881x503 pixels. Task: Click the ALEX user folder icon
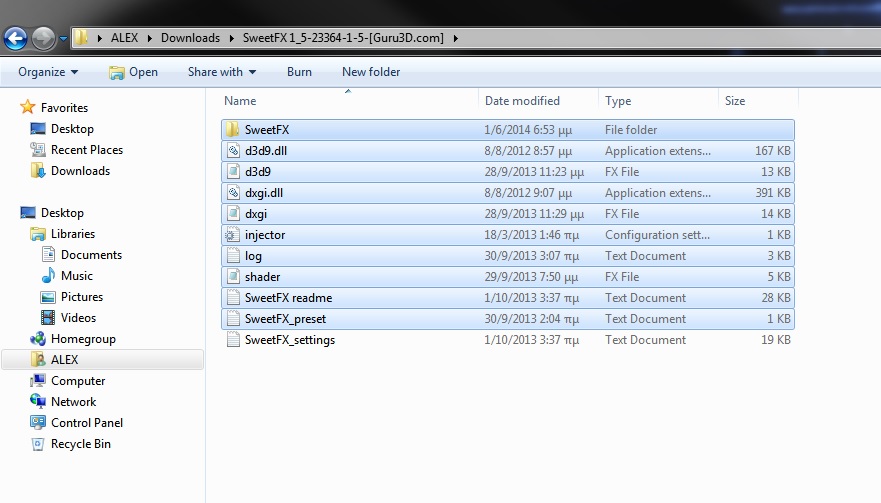pyautogui.click(x=38, y=360)
